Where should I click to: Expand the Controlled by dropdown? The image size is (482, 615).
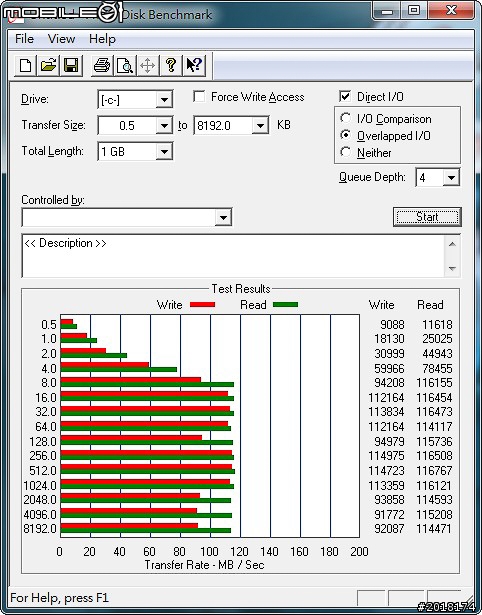(223, 217)
